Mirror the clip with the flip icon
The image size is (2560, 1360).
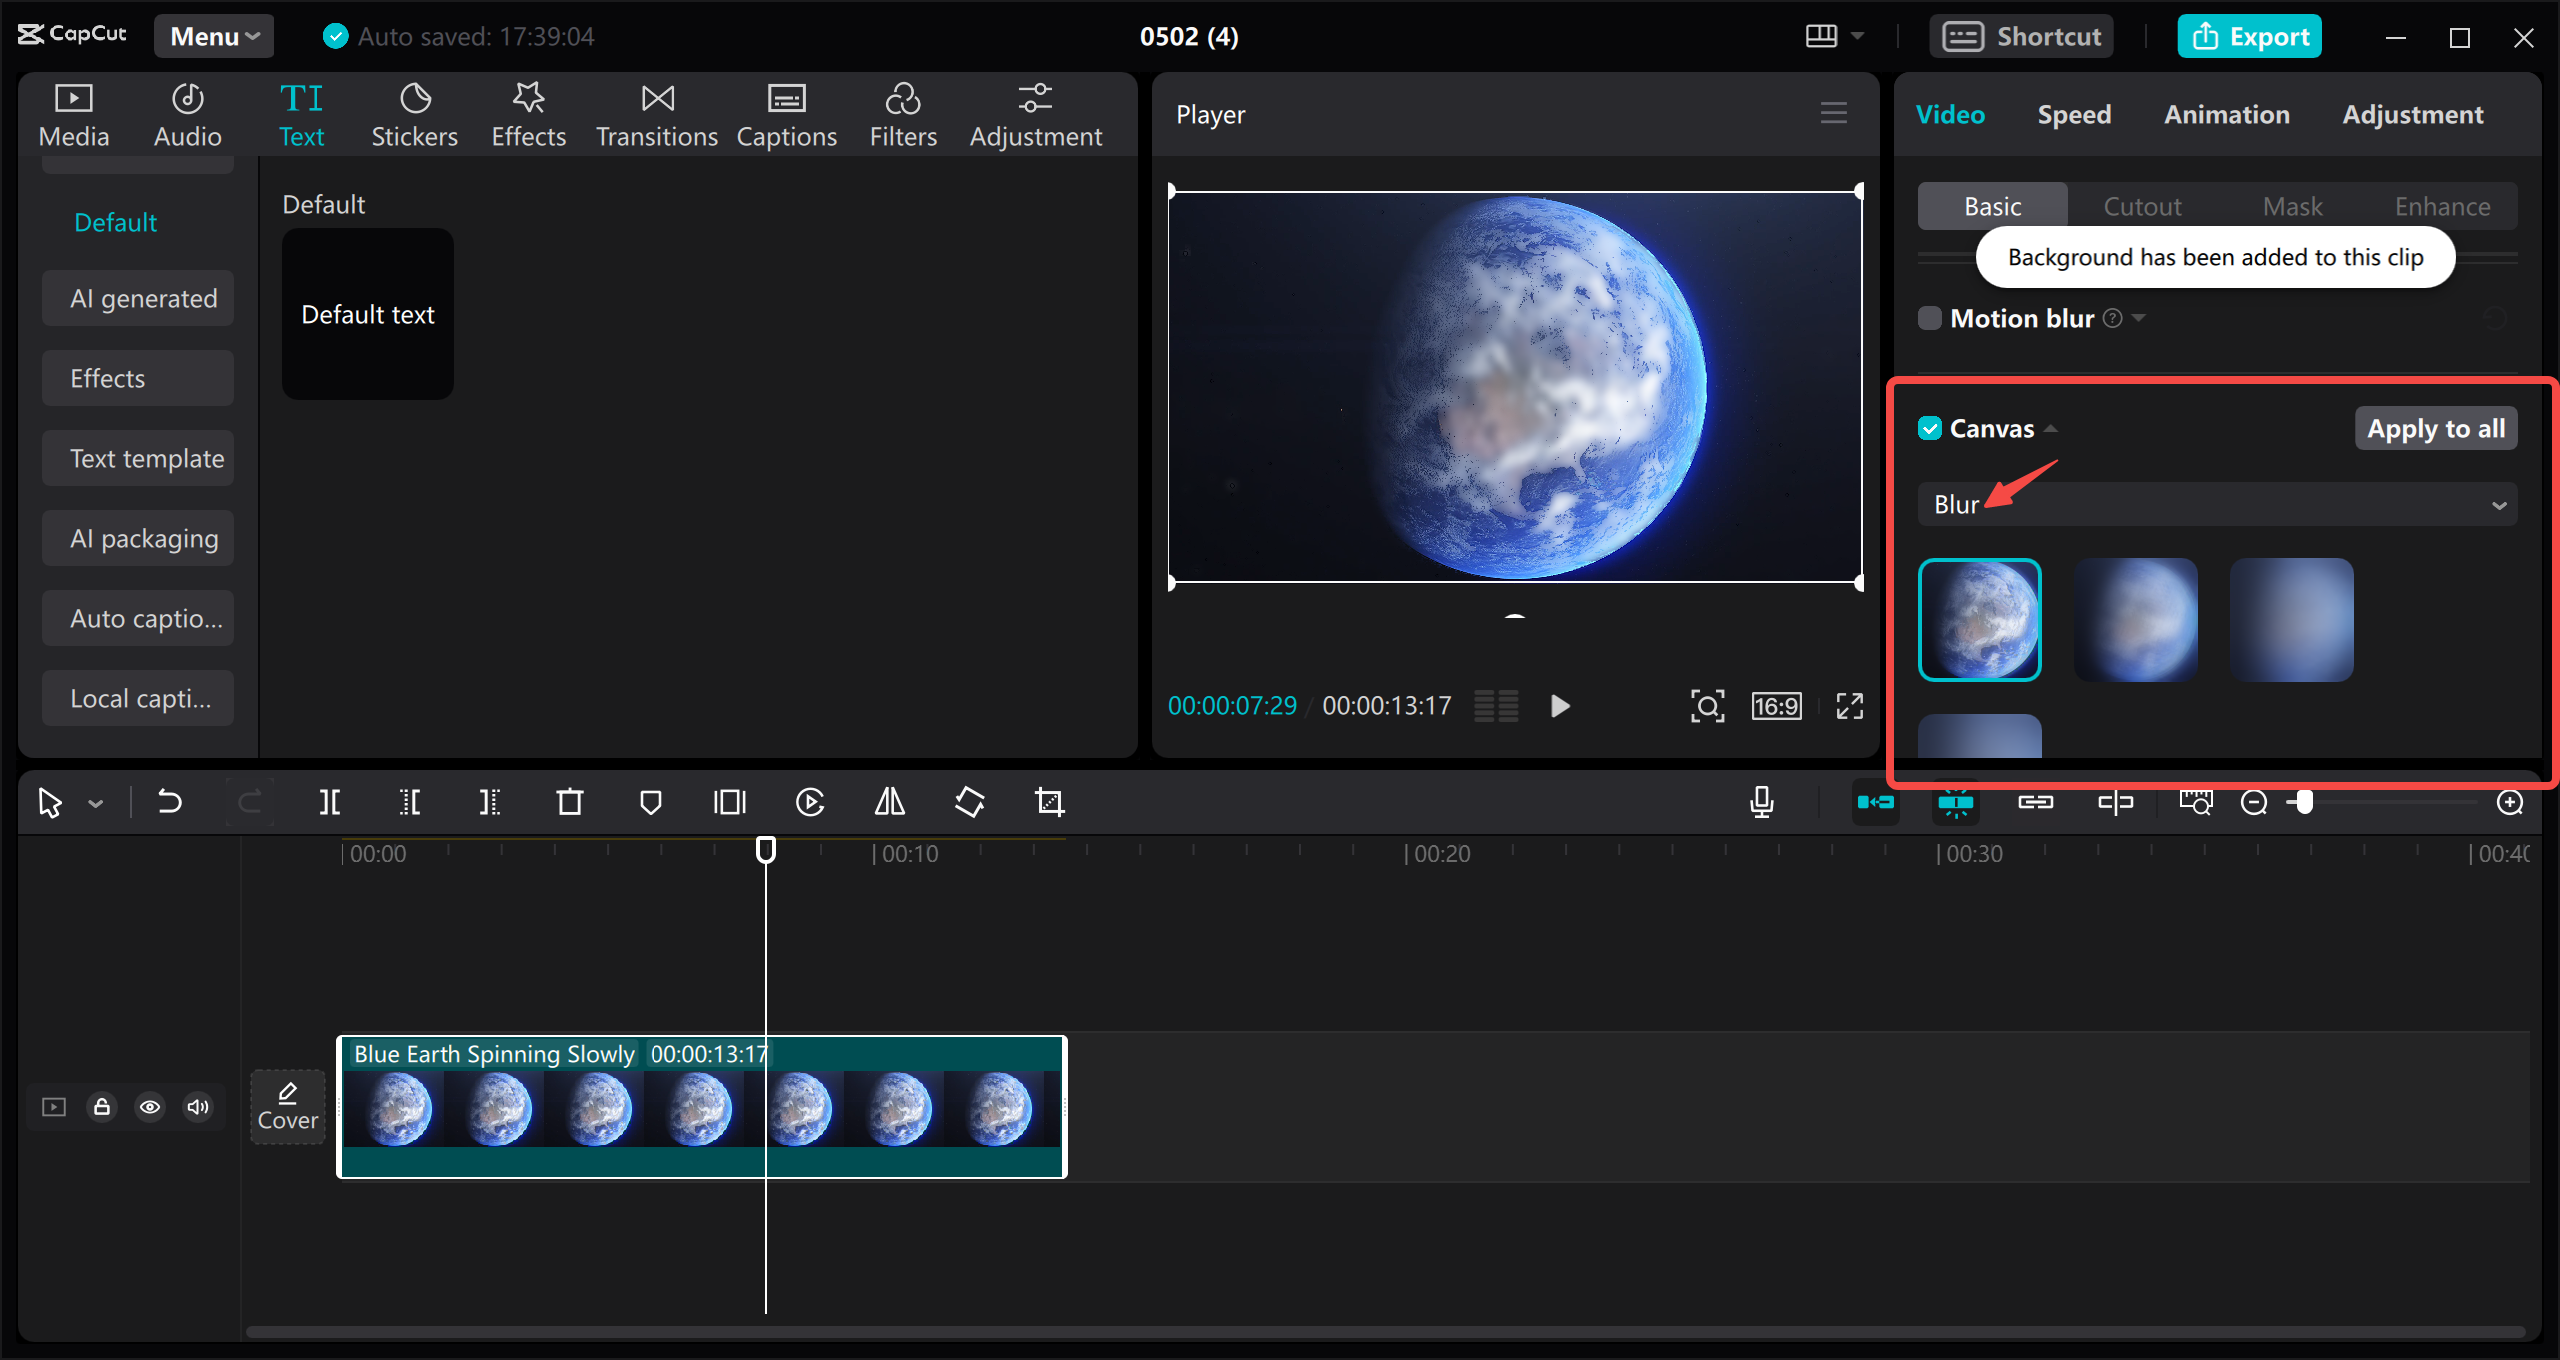[888, 802]
